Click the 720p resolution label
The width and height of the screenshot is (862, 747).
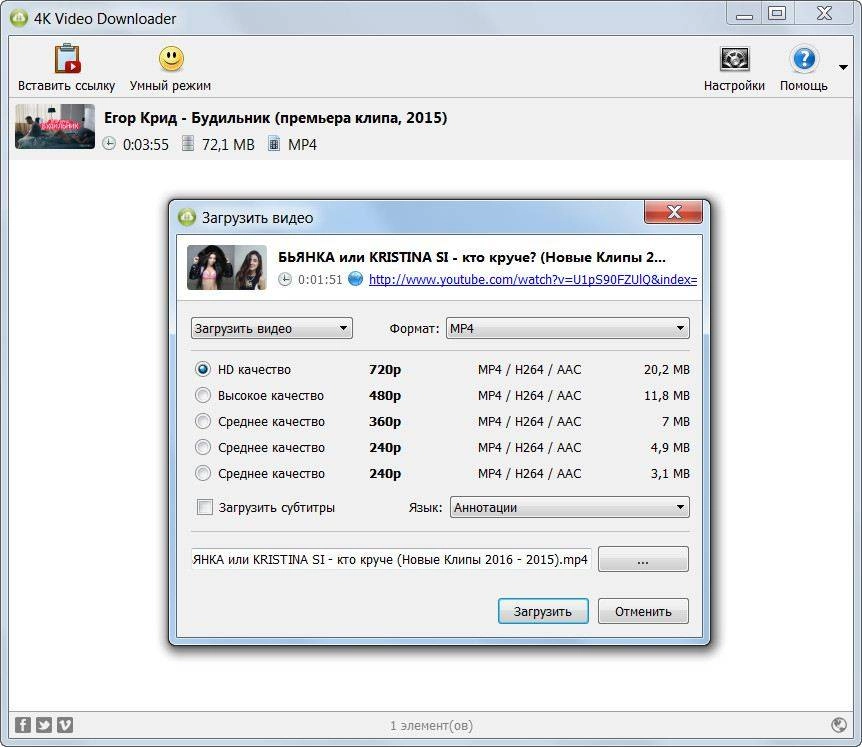coord(385,369)
